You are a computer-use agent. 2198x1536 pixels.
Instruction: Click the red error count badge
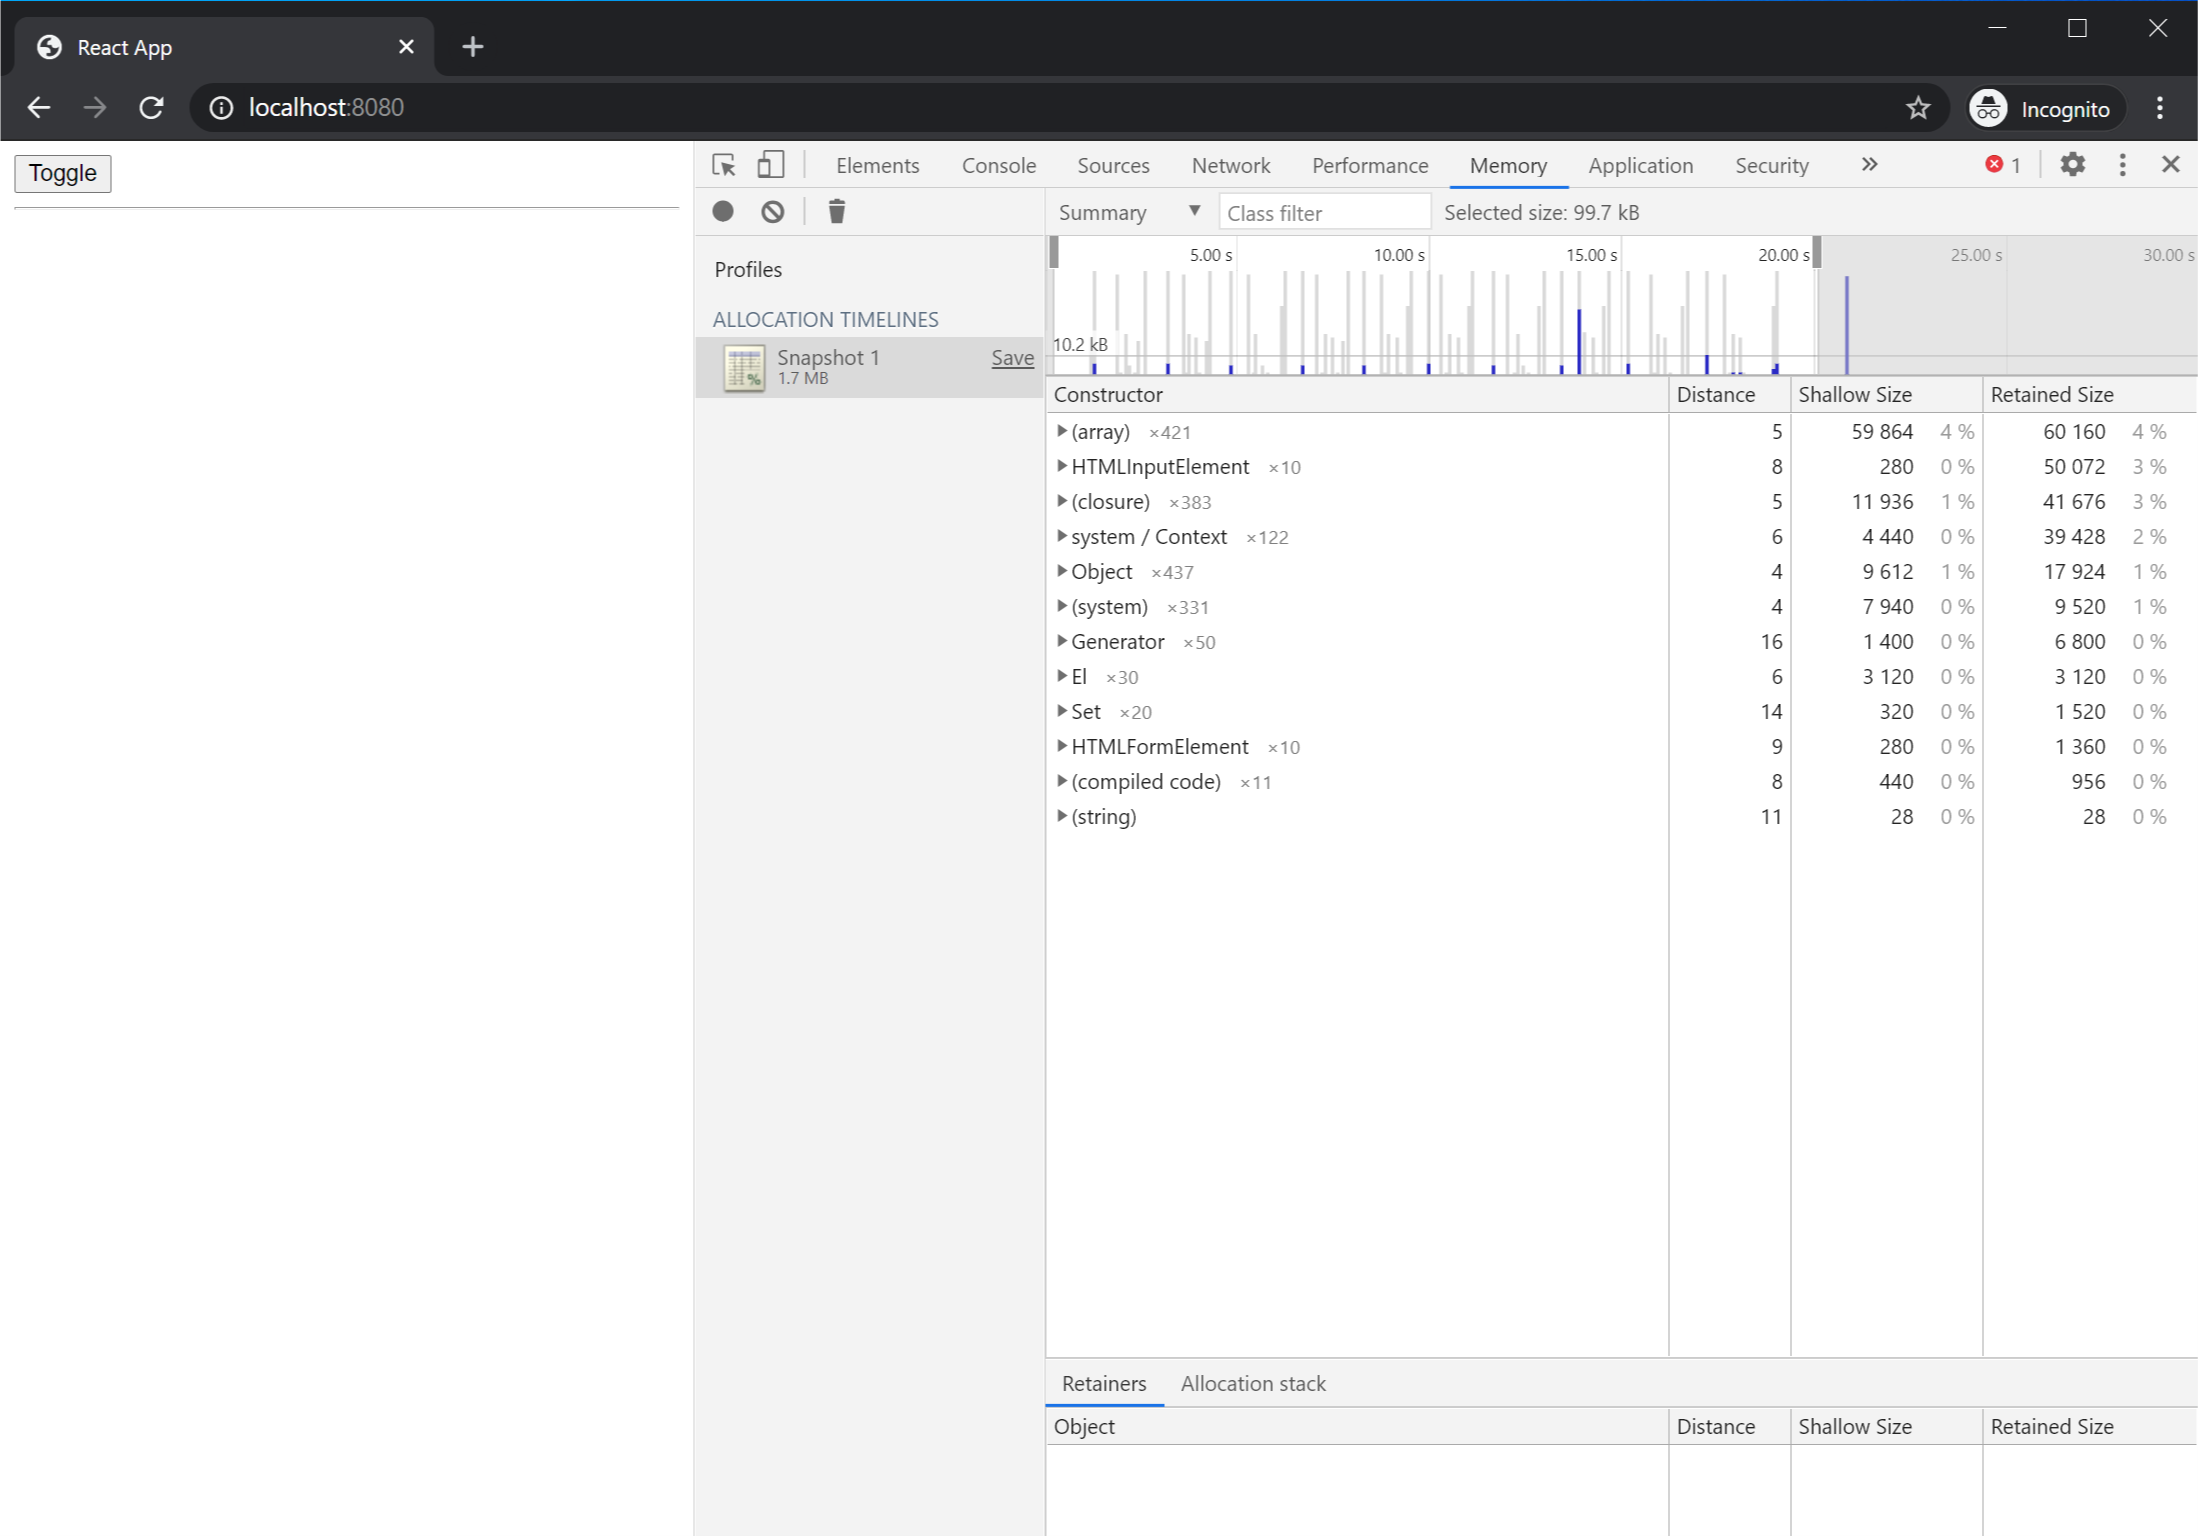coord(2003,165)
